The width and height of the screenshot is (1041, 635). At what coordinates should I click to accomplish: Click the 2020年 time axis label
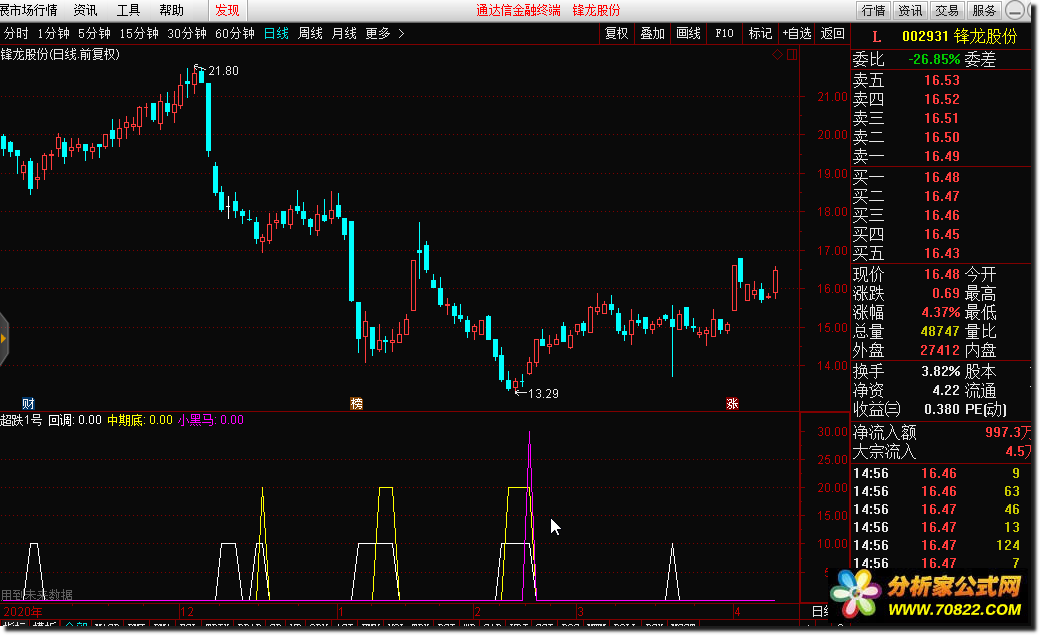point(23,612)
